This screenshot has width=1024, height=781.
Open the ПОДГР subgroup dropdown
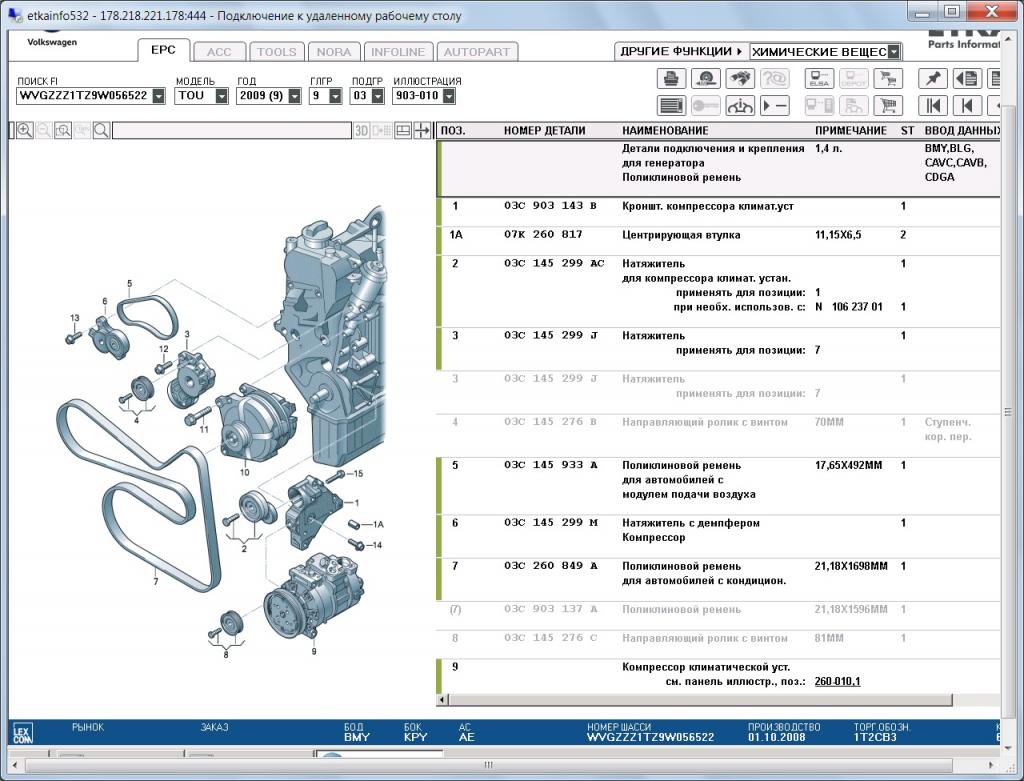tap(377, 96)
